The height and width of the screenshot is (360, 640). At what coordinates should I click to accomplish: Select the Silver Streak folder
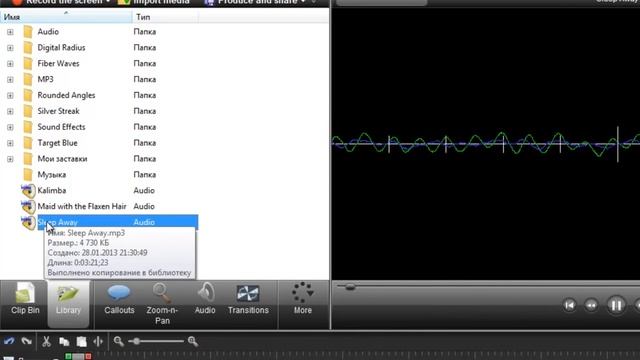pyautogui.click(x=58, y=111)
